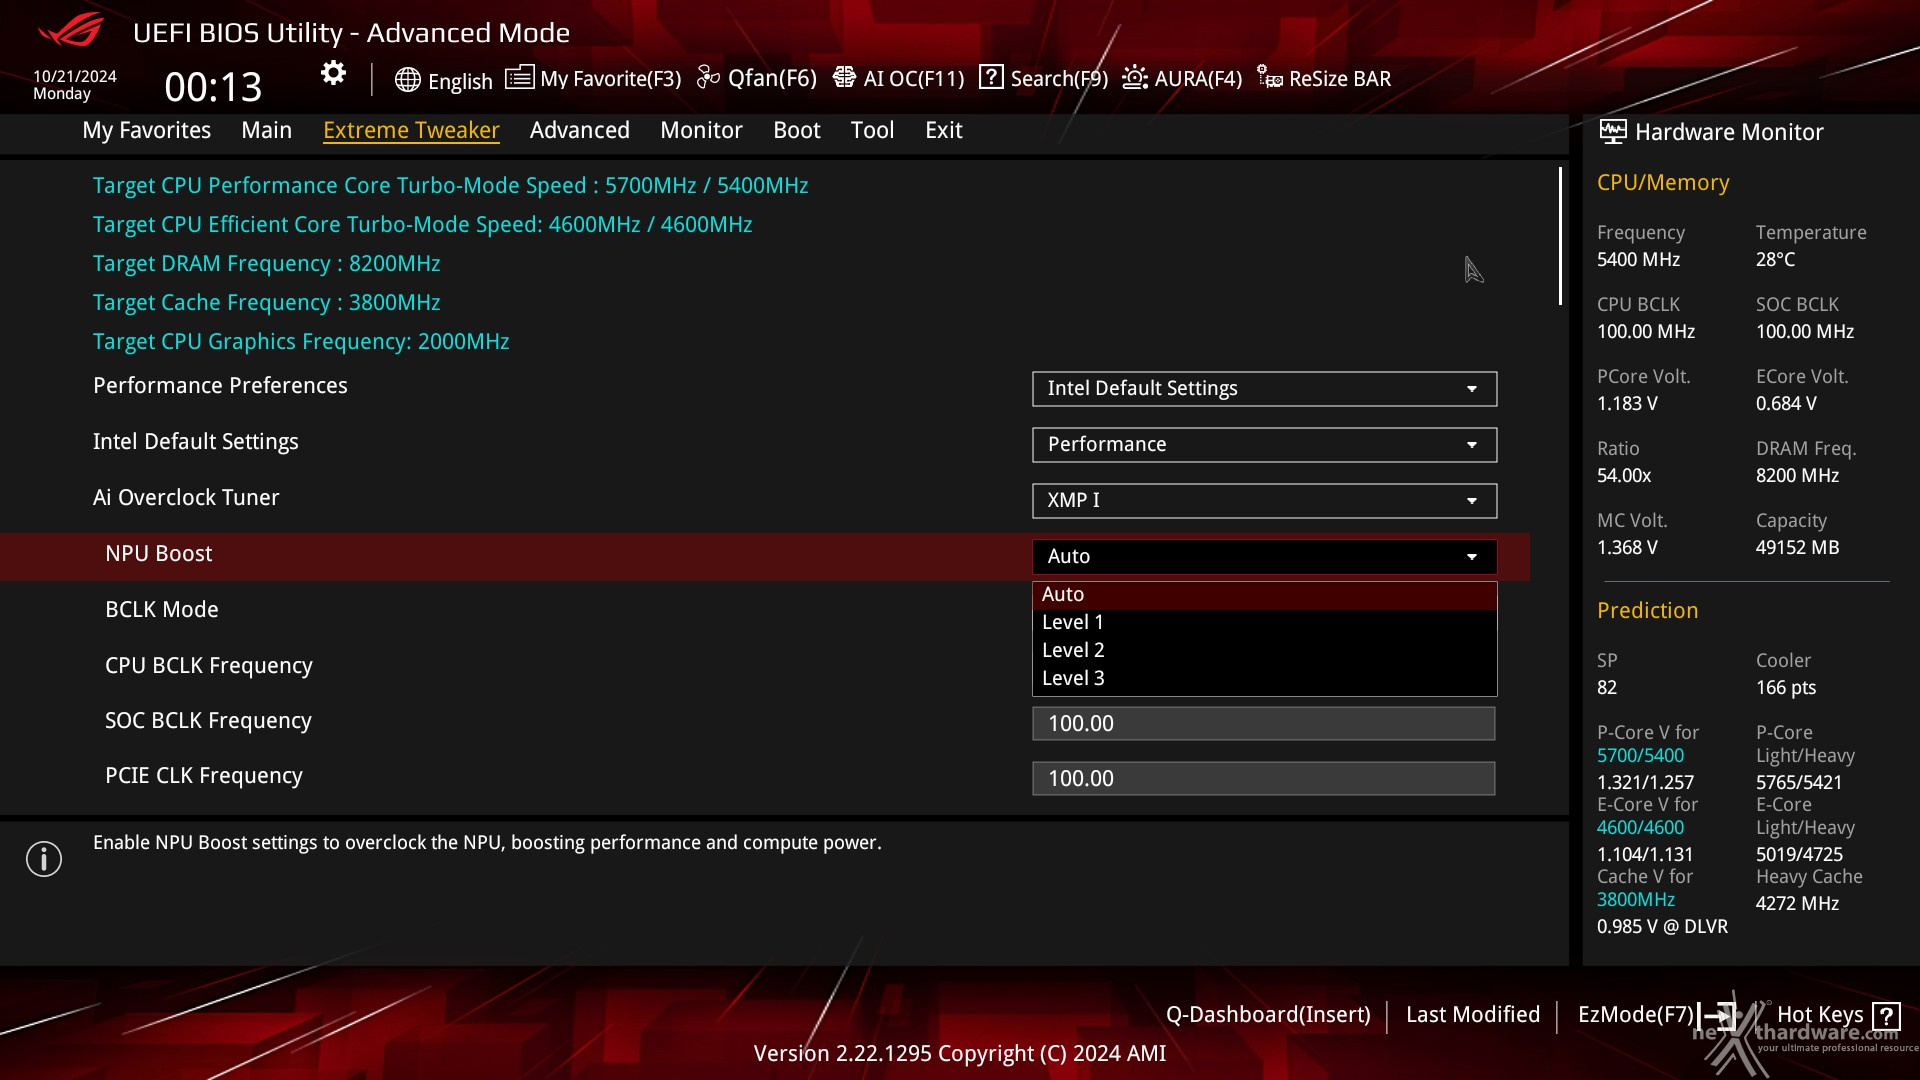
Task: Open Q-Dashboard(Insert)
Action: 1268,1015
